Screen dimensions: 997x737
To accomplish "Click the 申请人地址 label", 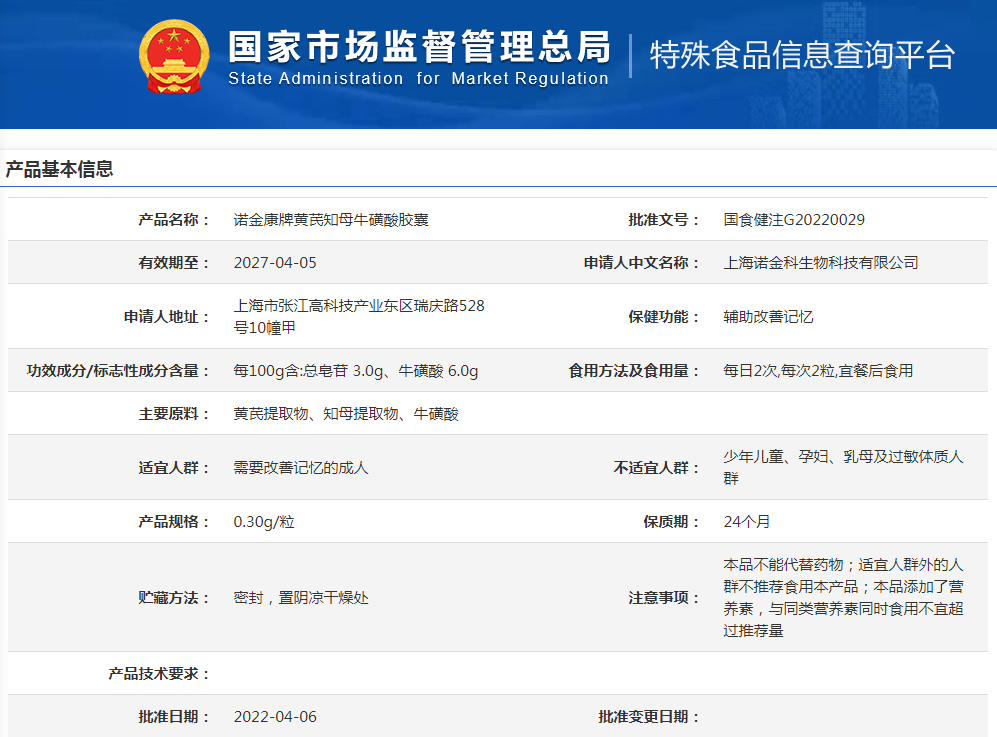I will tap(167, 317).
